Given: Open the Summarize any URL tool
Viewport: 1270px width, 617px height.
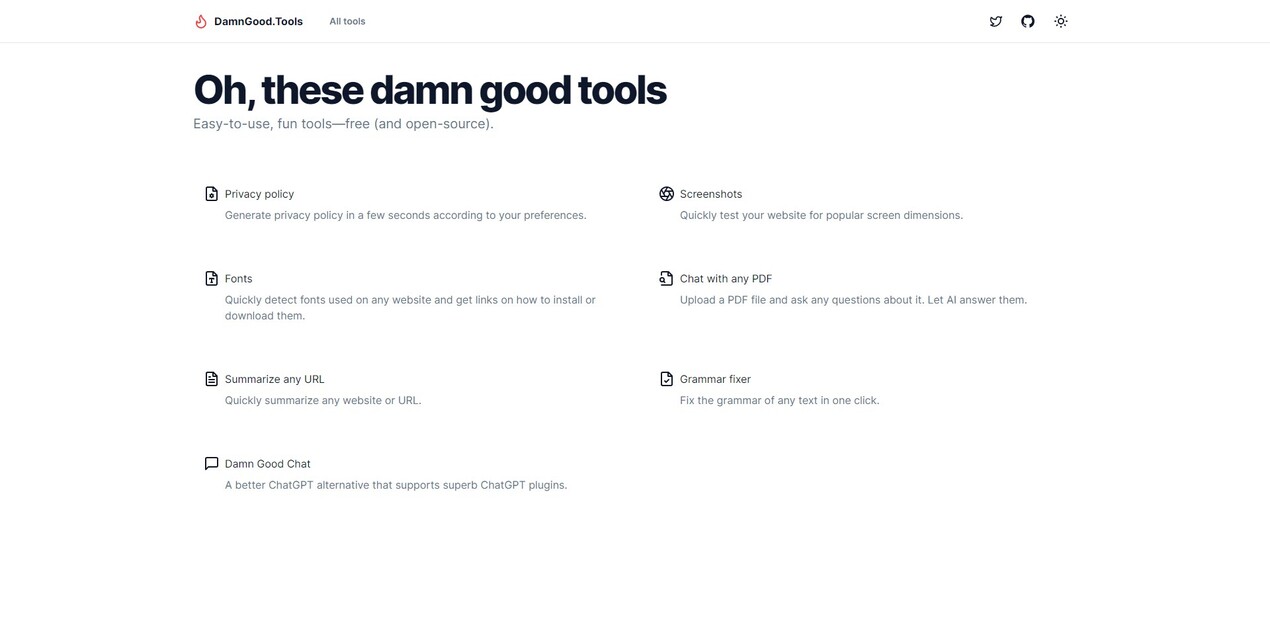Looking at the screenshot, I should coord(274,379).
